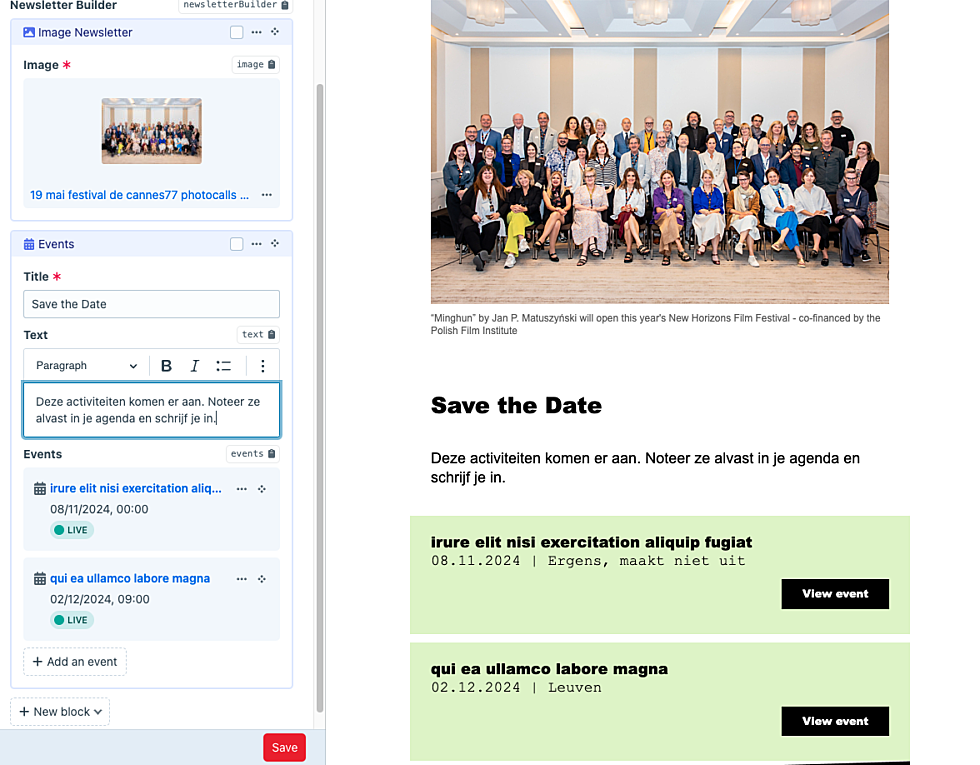Tick the Events block checkbox
This screenshot has height=765, width=980.
click(236, 244)
